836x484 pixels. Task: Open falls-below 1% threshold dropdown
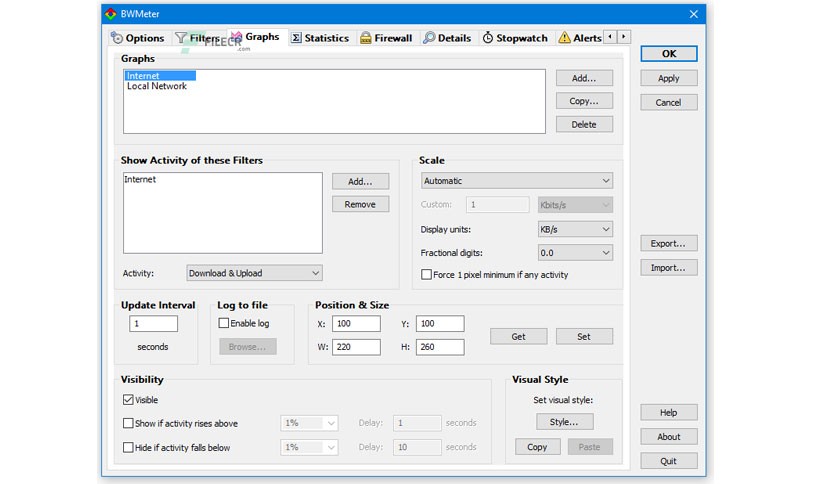[x=309, y=447]
